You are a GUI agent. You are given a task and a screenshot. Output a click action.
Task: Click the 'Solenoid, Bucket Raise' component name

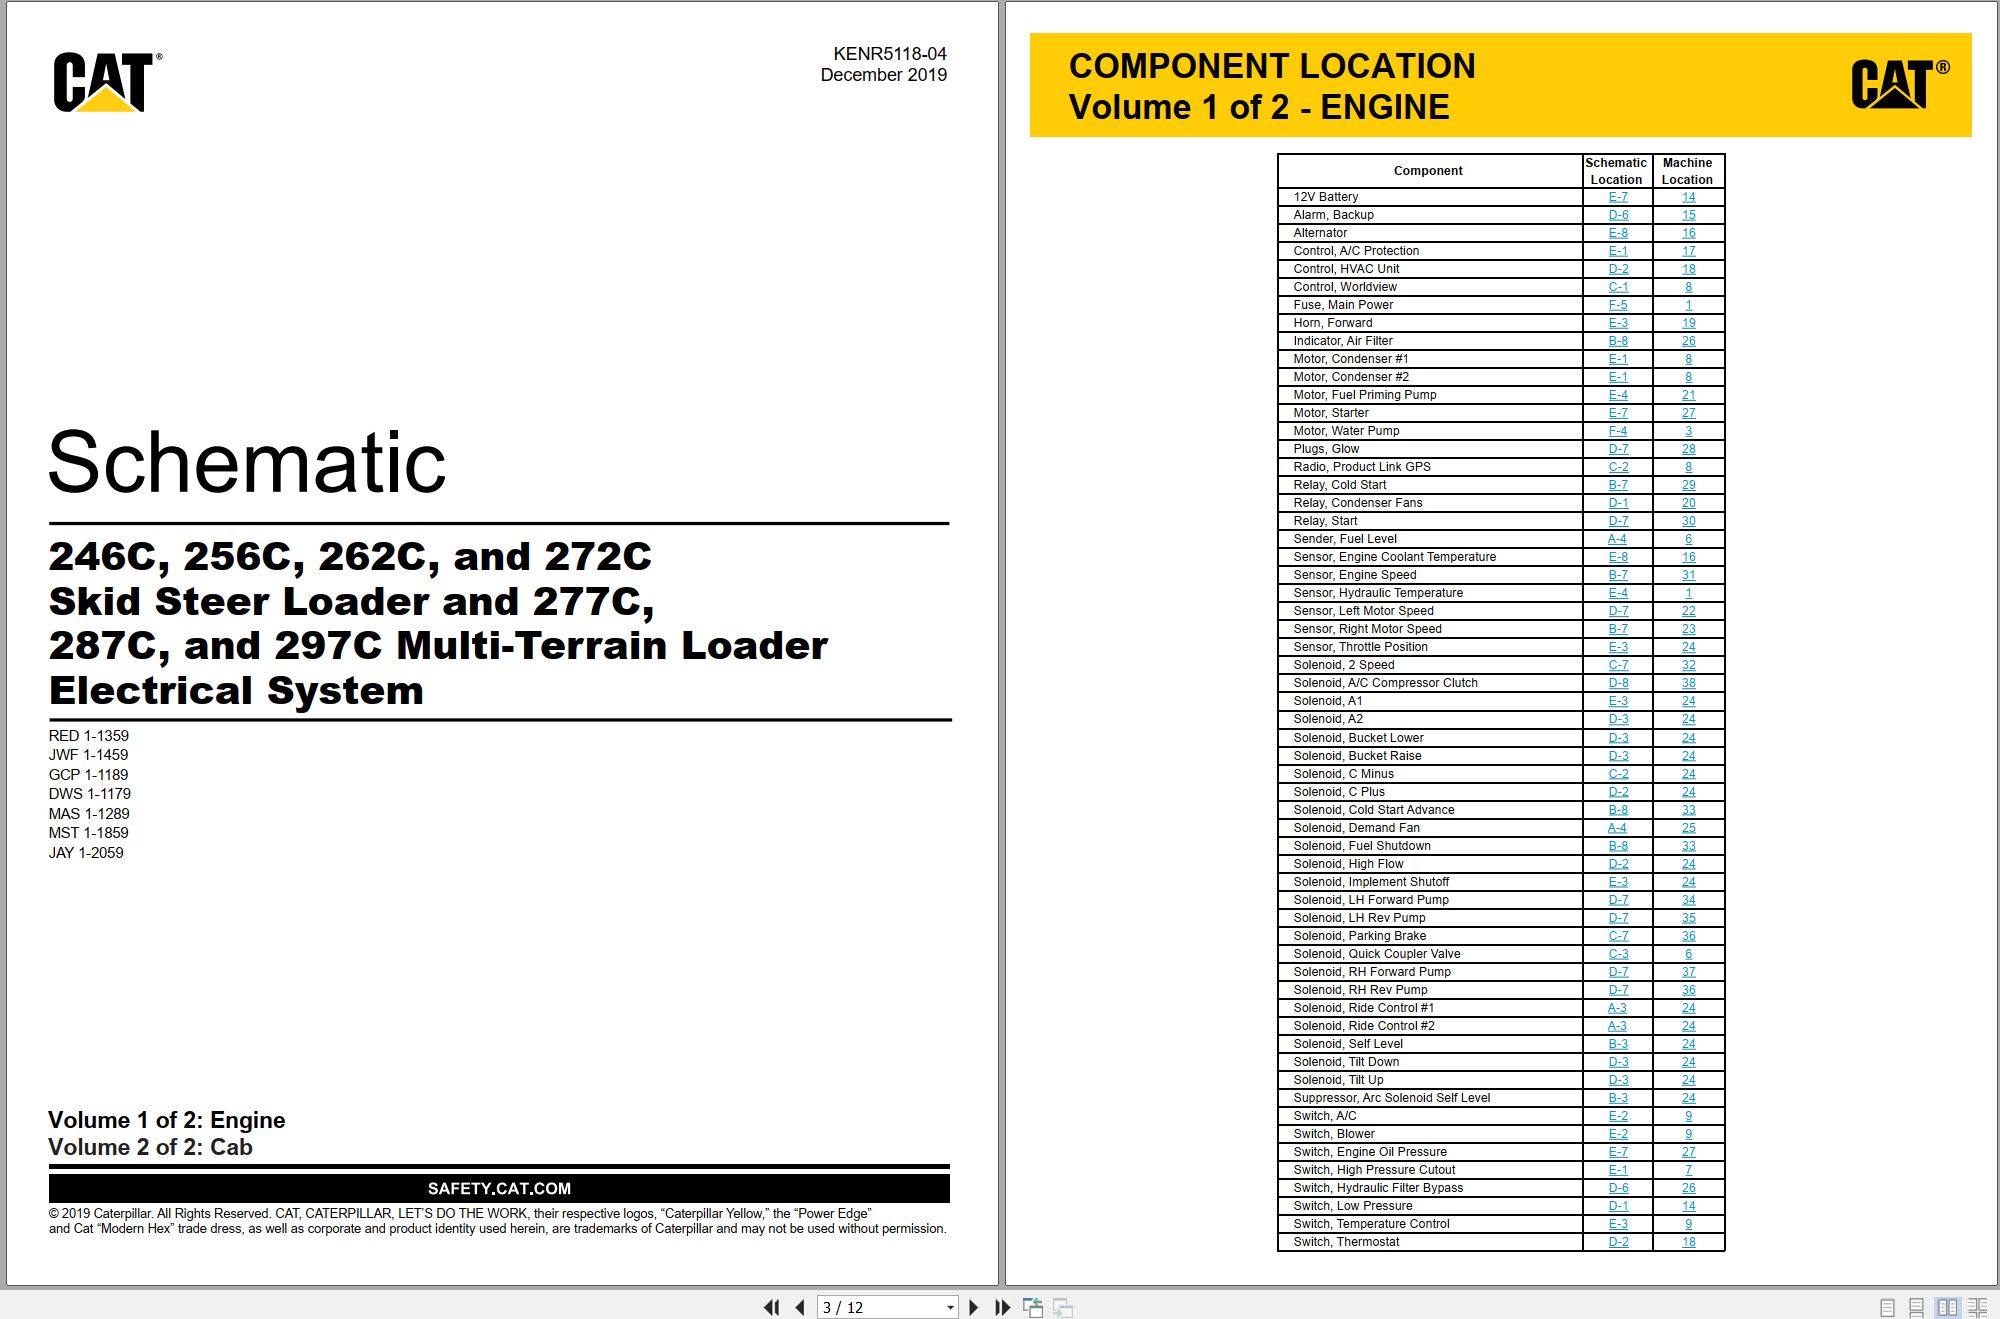1357,756
